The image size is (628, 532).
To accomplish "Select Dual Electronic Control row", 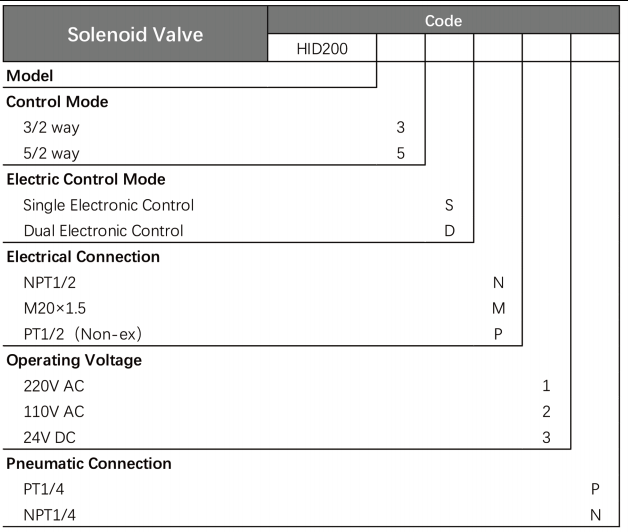I will pos(103,231).
